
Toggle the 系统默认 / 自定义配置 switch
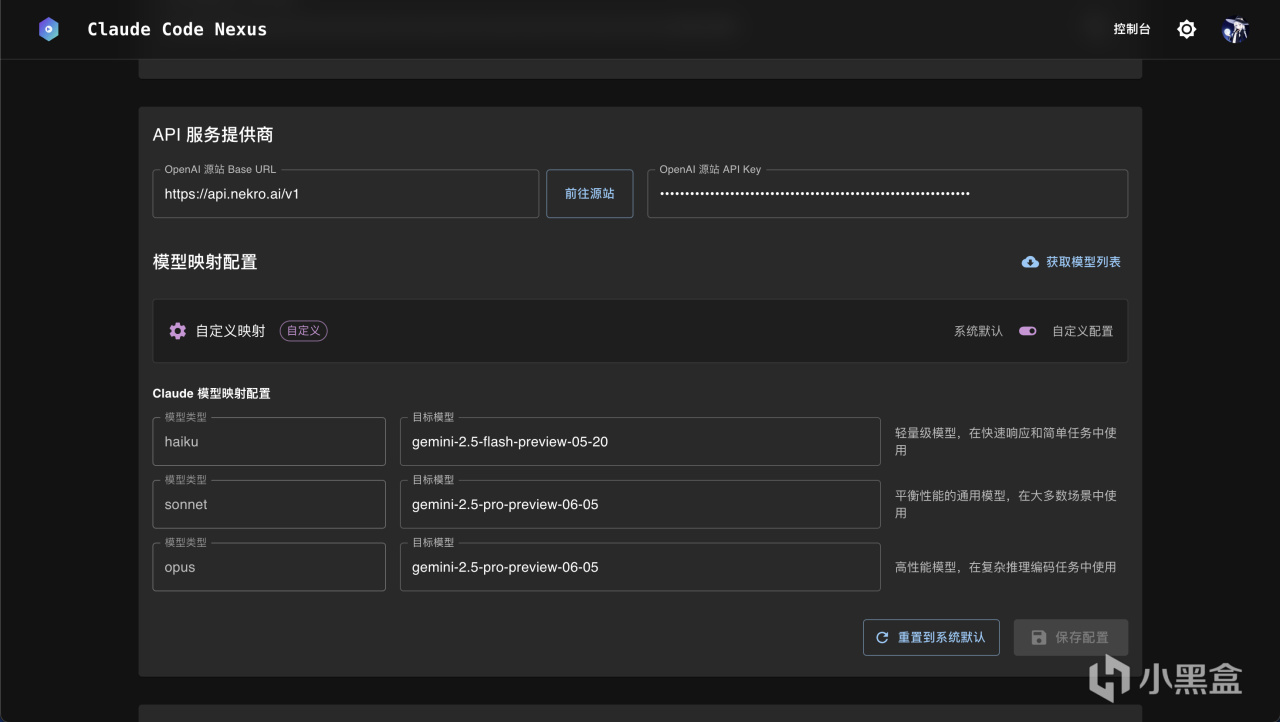coord(1027,331)
